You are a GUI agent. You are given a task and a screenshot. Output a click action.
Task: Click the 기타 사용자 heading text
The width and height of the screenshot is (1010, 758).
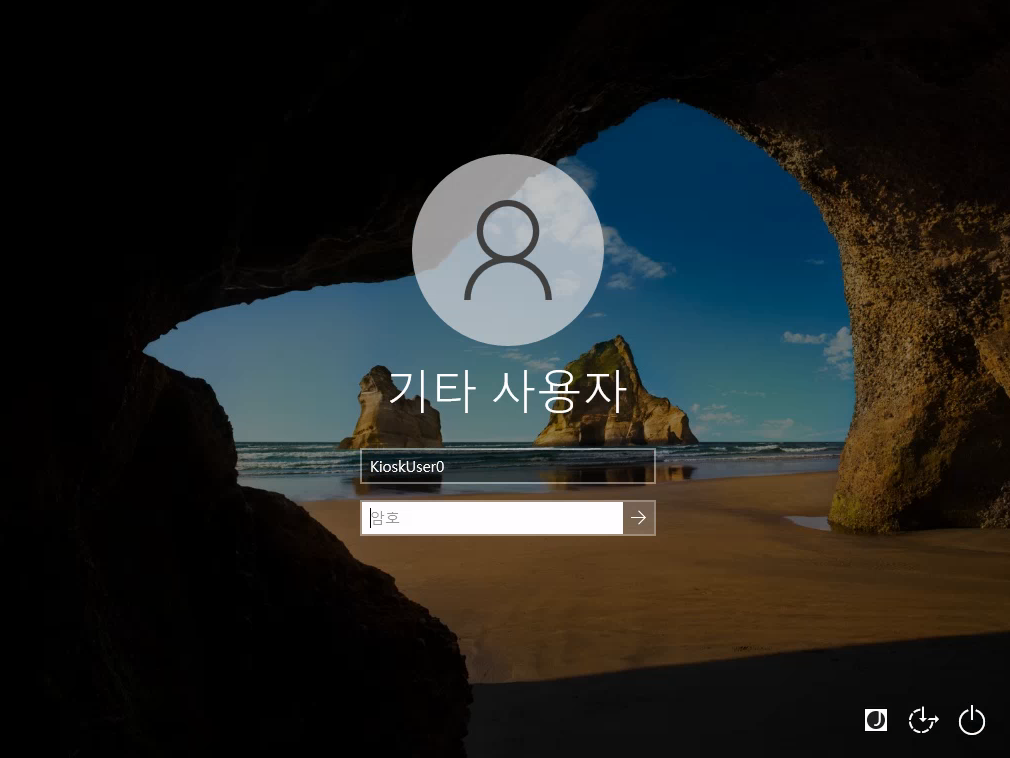click(x=508, y=391)
